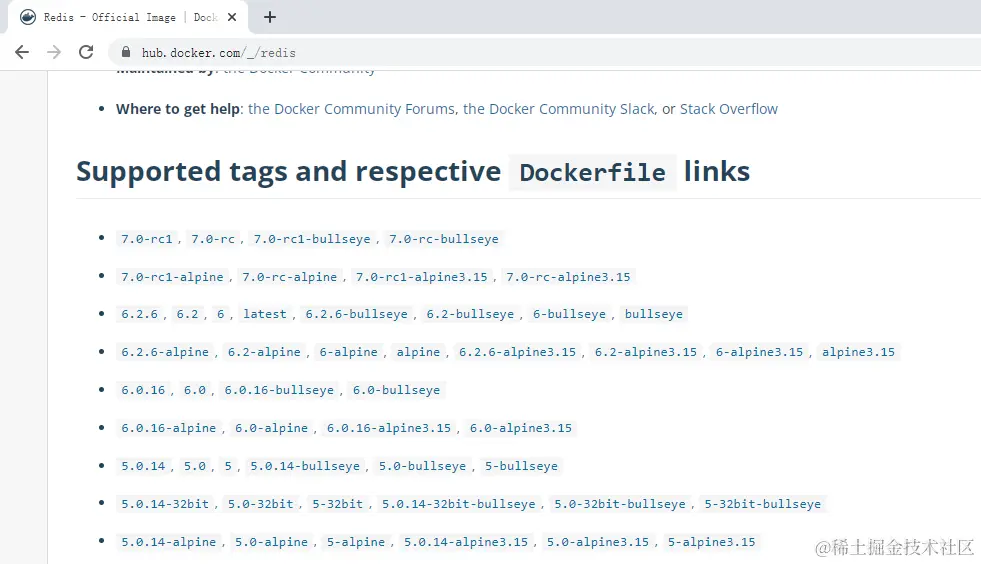Click the 5.0.14-bullseye tag link
This screenshot has height=564, width=981.
pos(305,466)
